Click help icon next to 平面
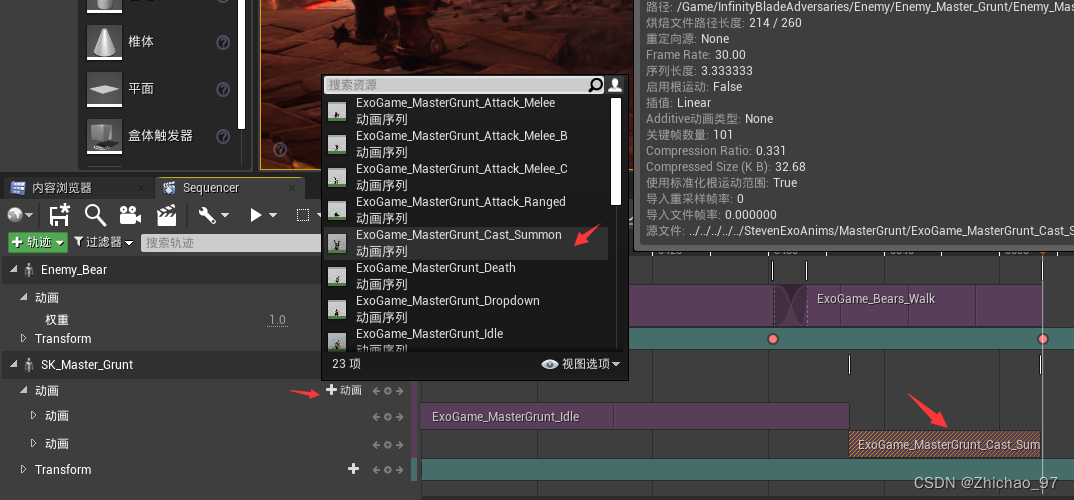Viewport: 1074px width, 500px height. pos(223,89)
